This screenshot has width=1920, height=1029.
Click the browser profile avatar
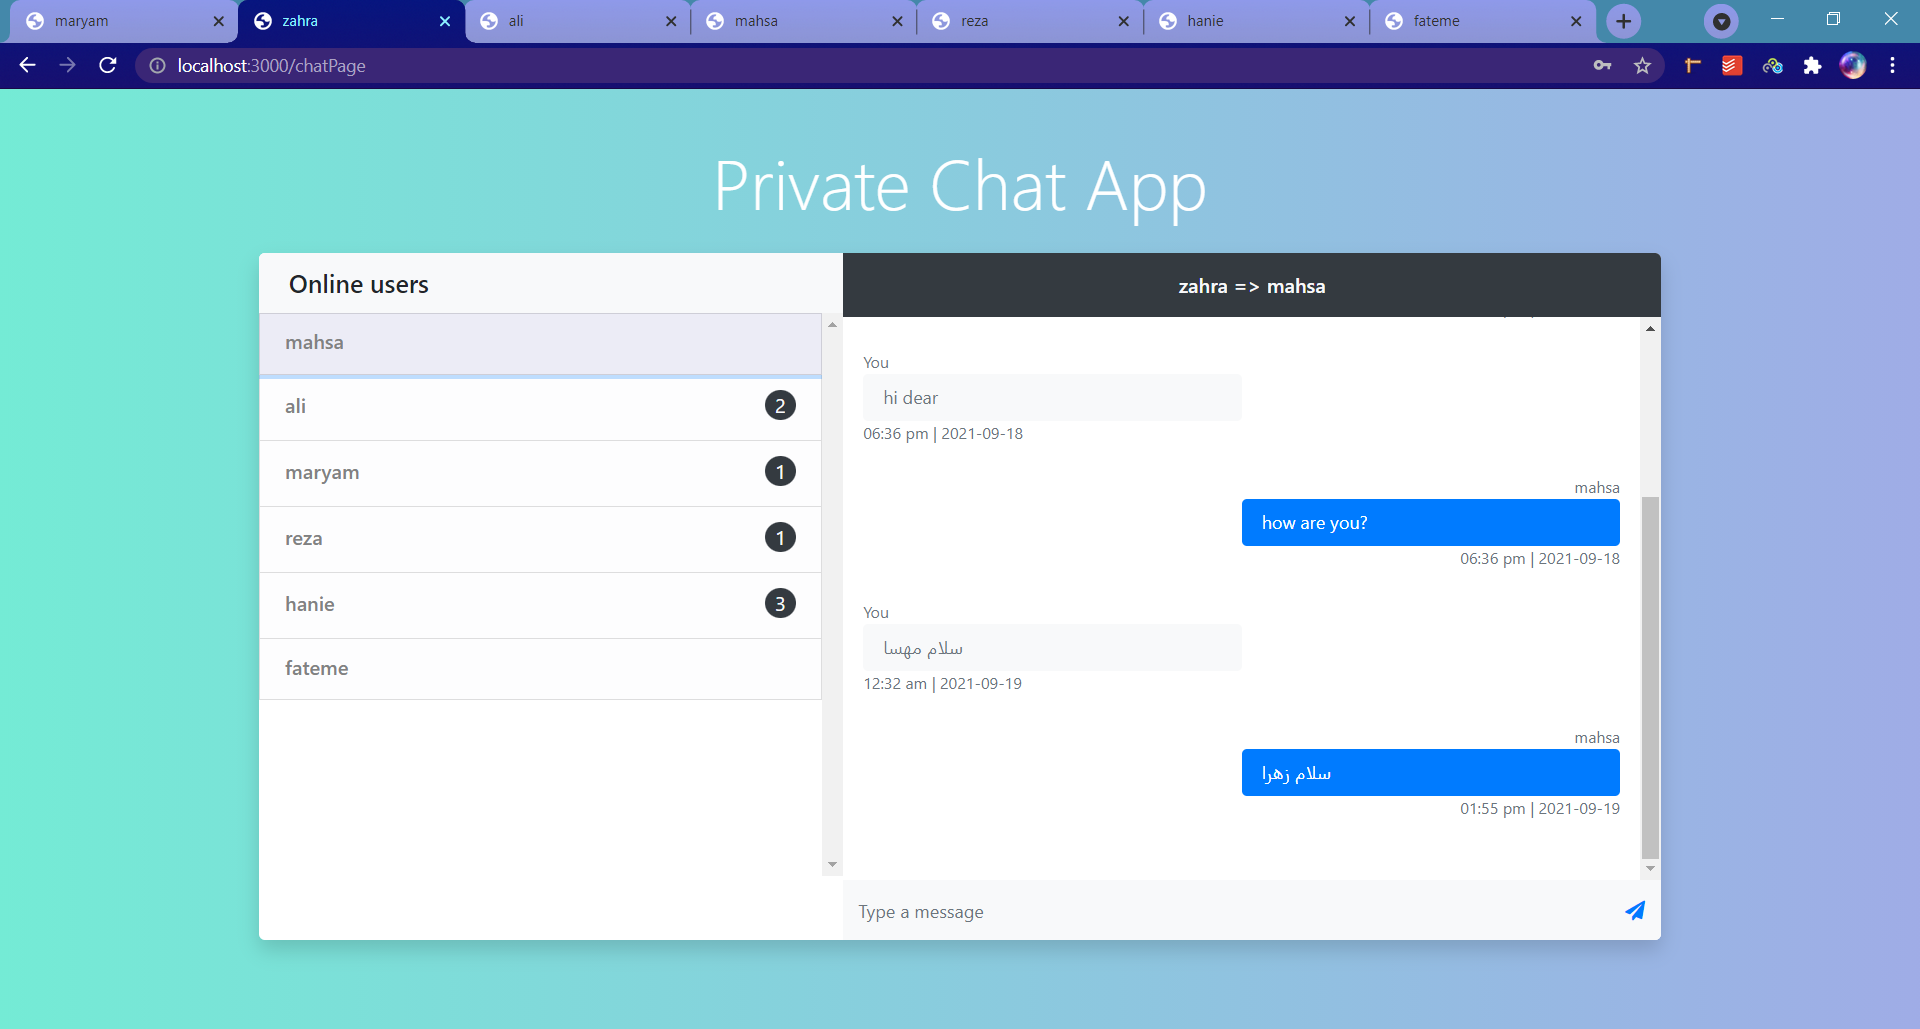pos(1852,65)
